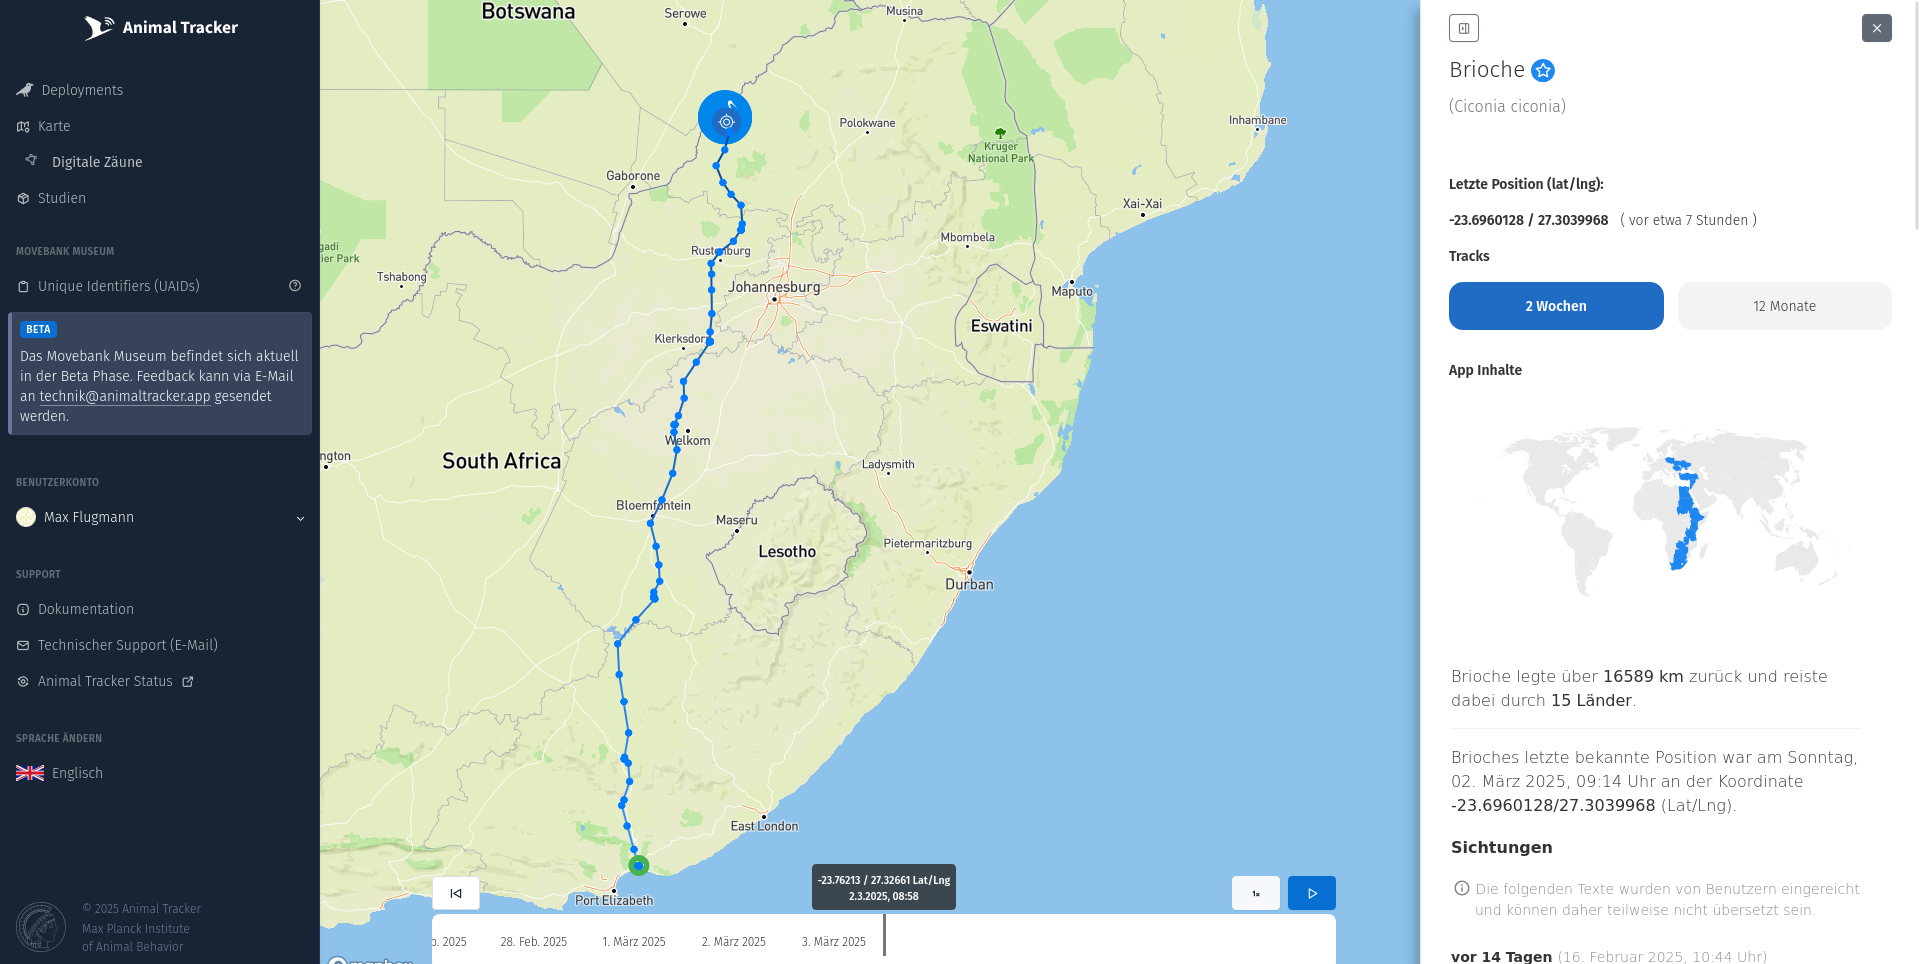Viewport: 1920px width, 964px height.
Task: Open Animal Tracker Status external link
Action: coord(105,681)
